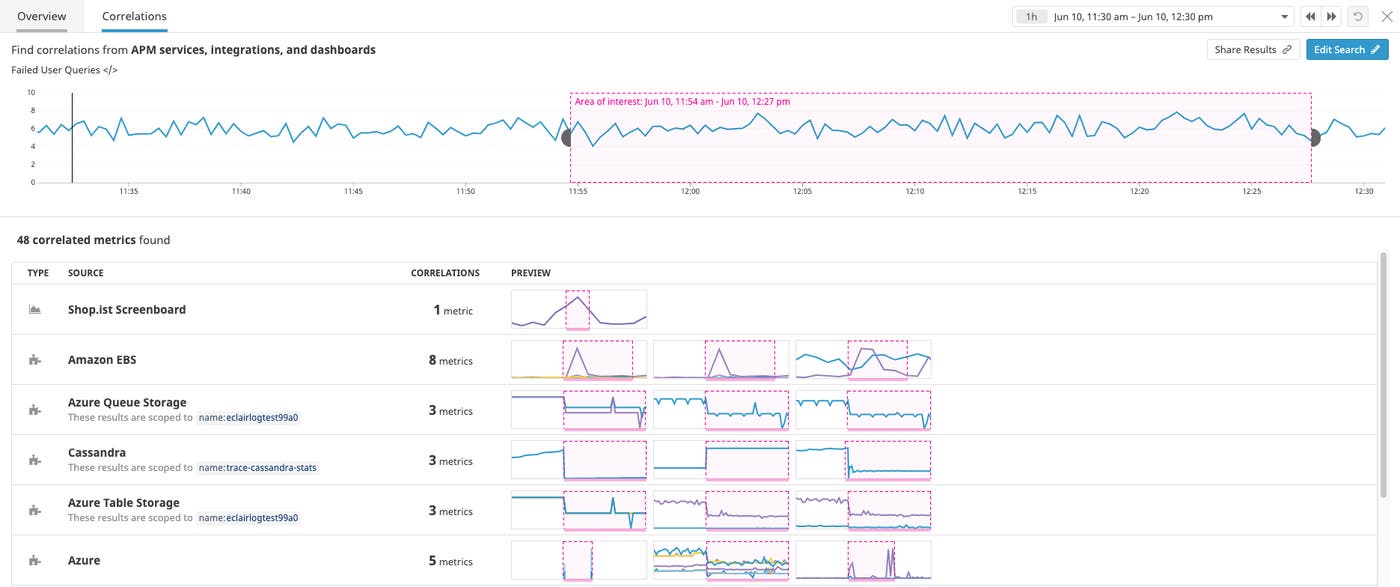1400x587 pixels.
Task: Click the Shop.ist Screenboard dashboard type icon
Action: pos(34,309)
